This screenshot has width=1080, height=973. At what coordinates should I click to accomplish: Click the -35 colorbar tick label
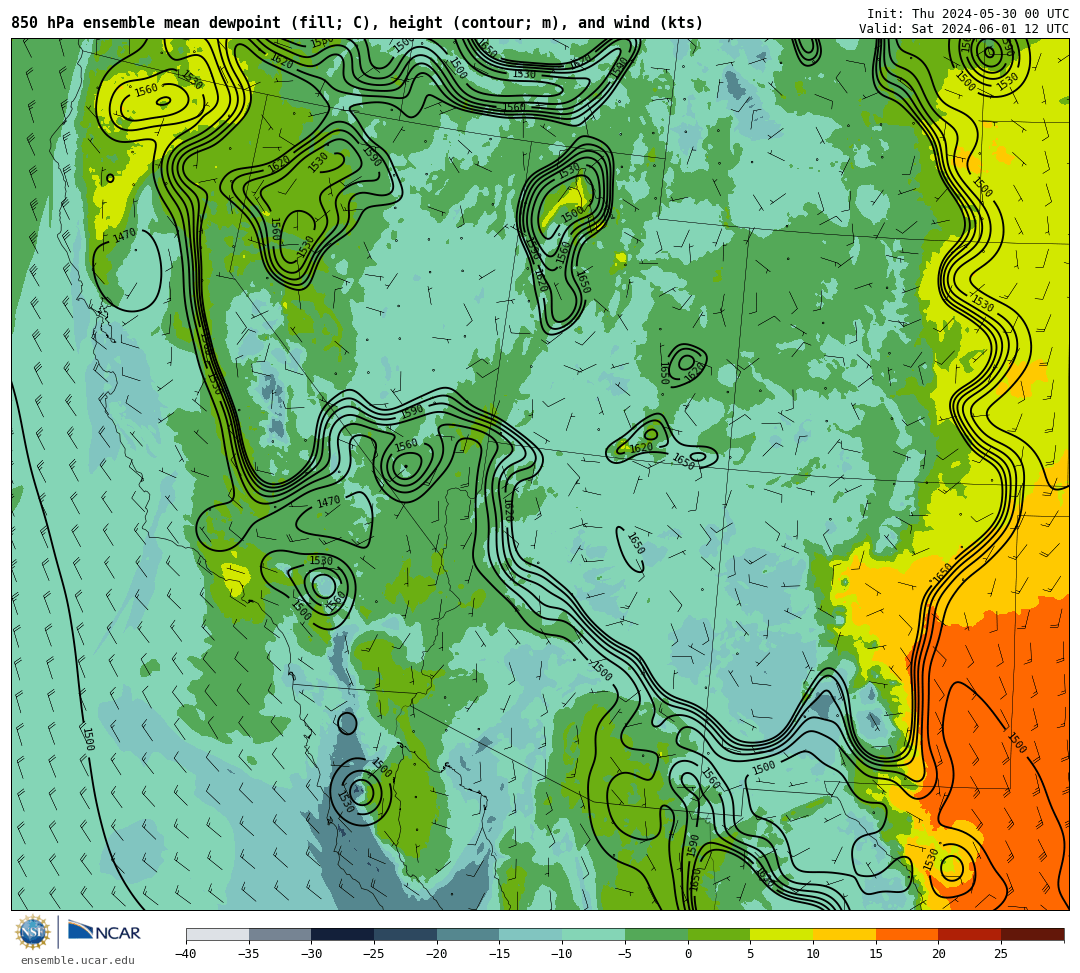(248, 954)
